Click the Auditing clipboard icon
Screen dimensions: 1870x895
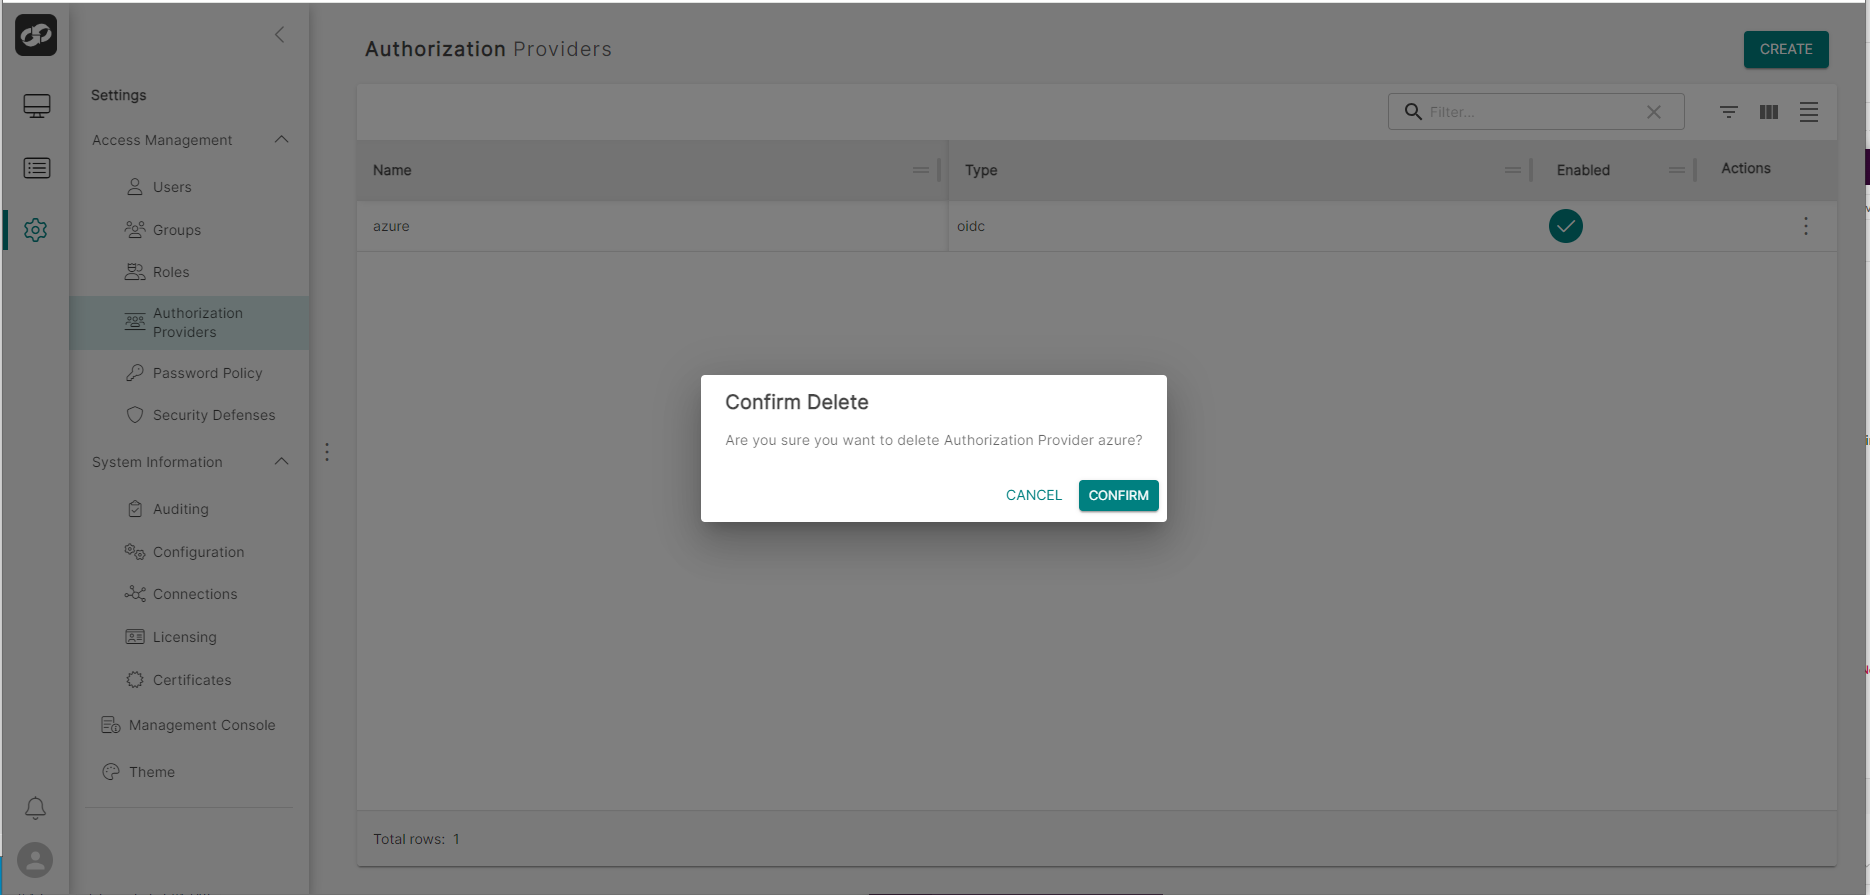click(135, 509)
